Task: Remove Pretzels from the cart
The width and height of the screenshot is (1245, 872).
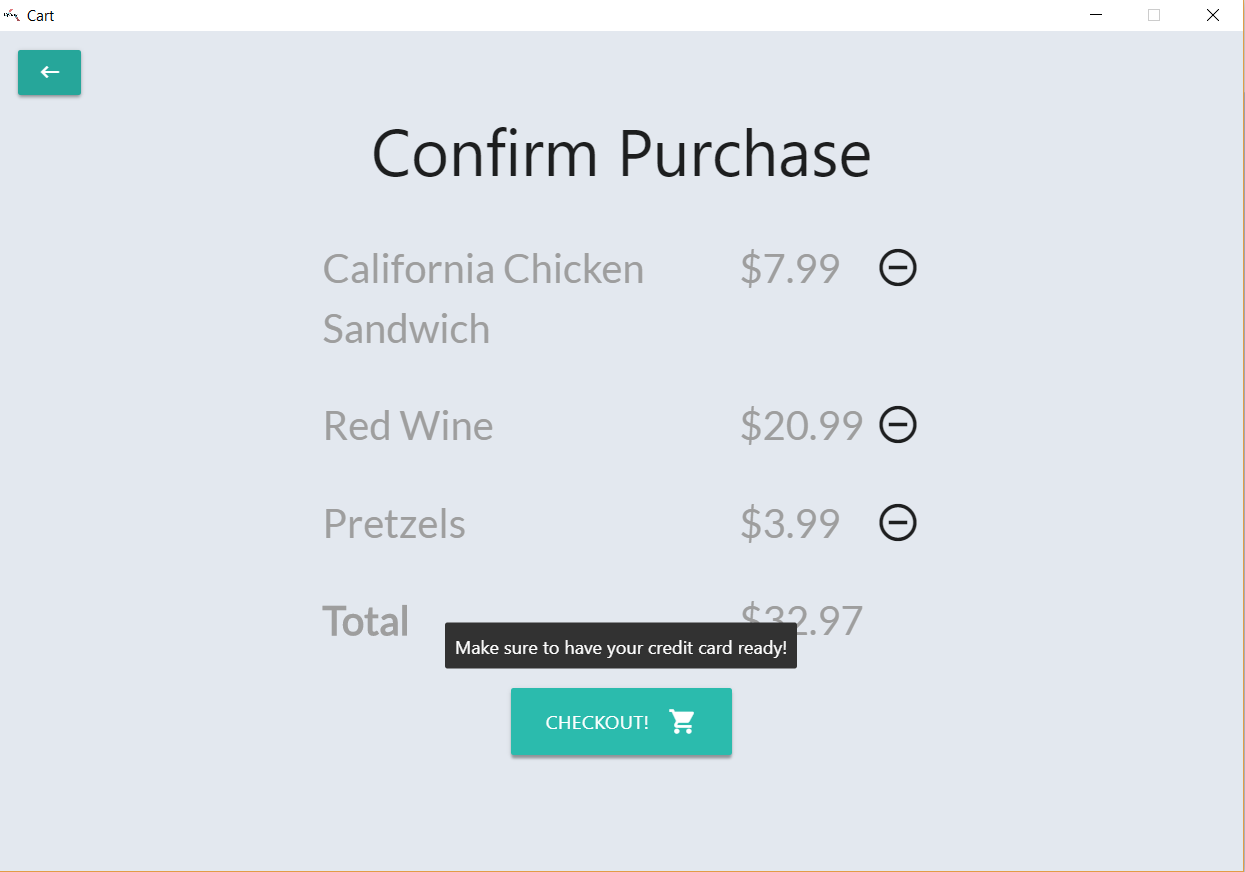Action: [897, 522]
